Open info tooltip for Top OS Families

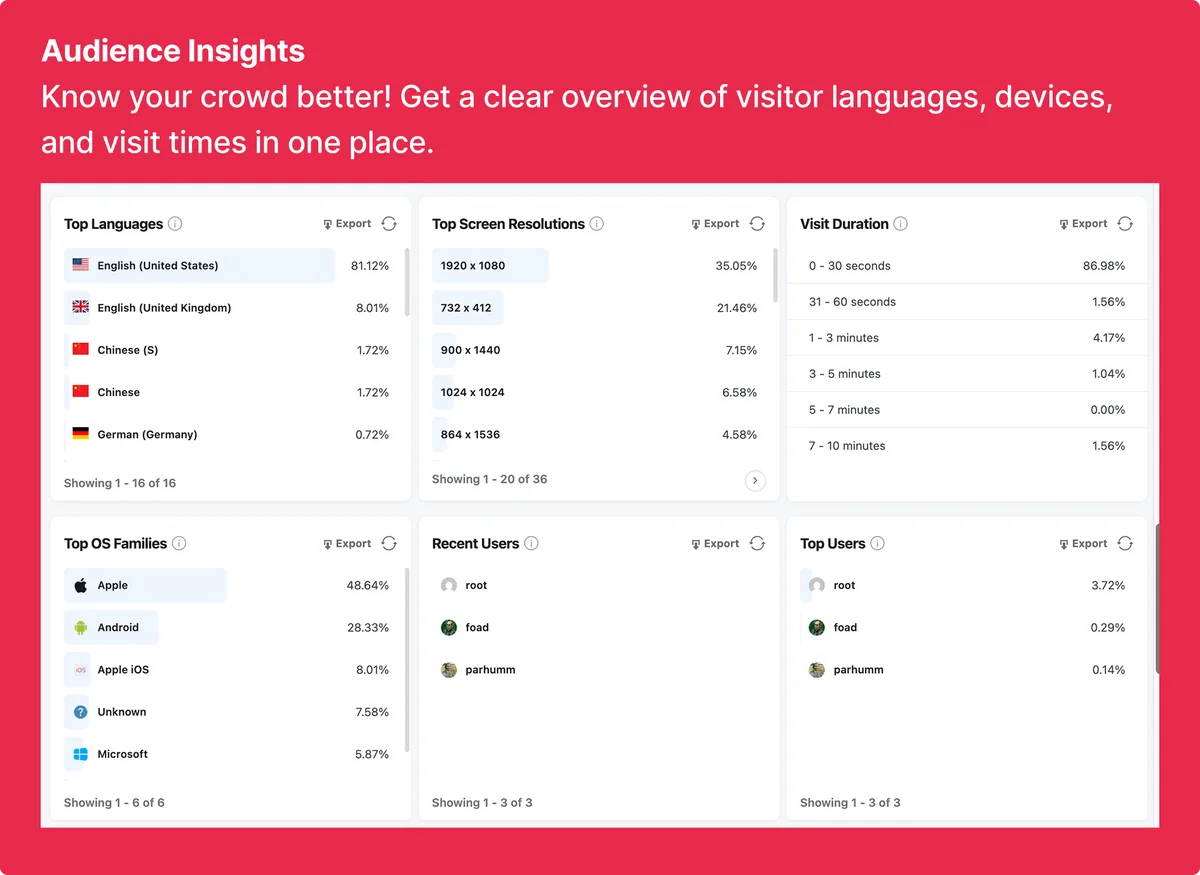(x=179, y=544)
